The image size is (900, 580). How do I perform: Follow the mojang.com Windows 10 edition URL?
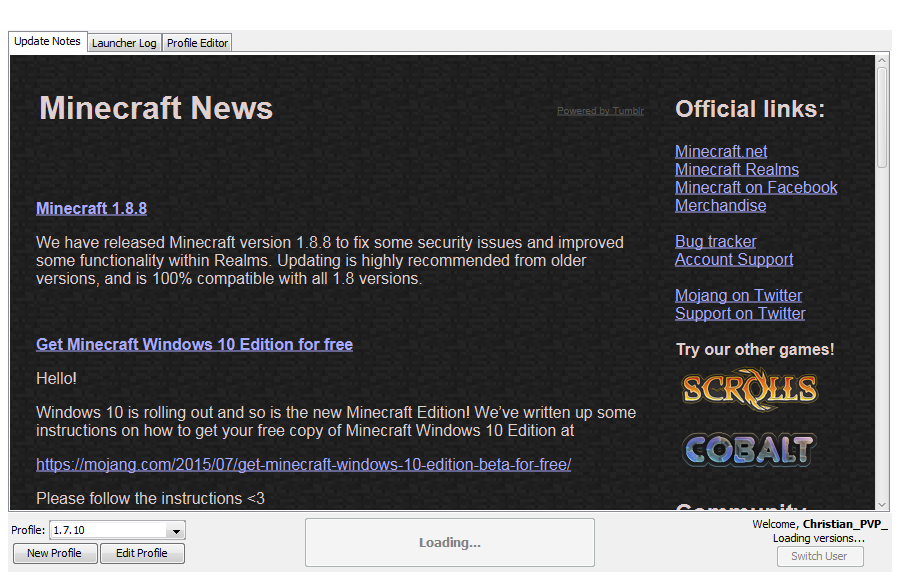[303, 465]
